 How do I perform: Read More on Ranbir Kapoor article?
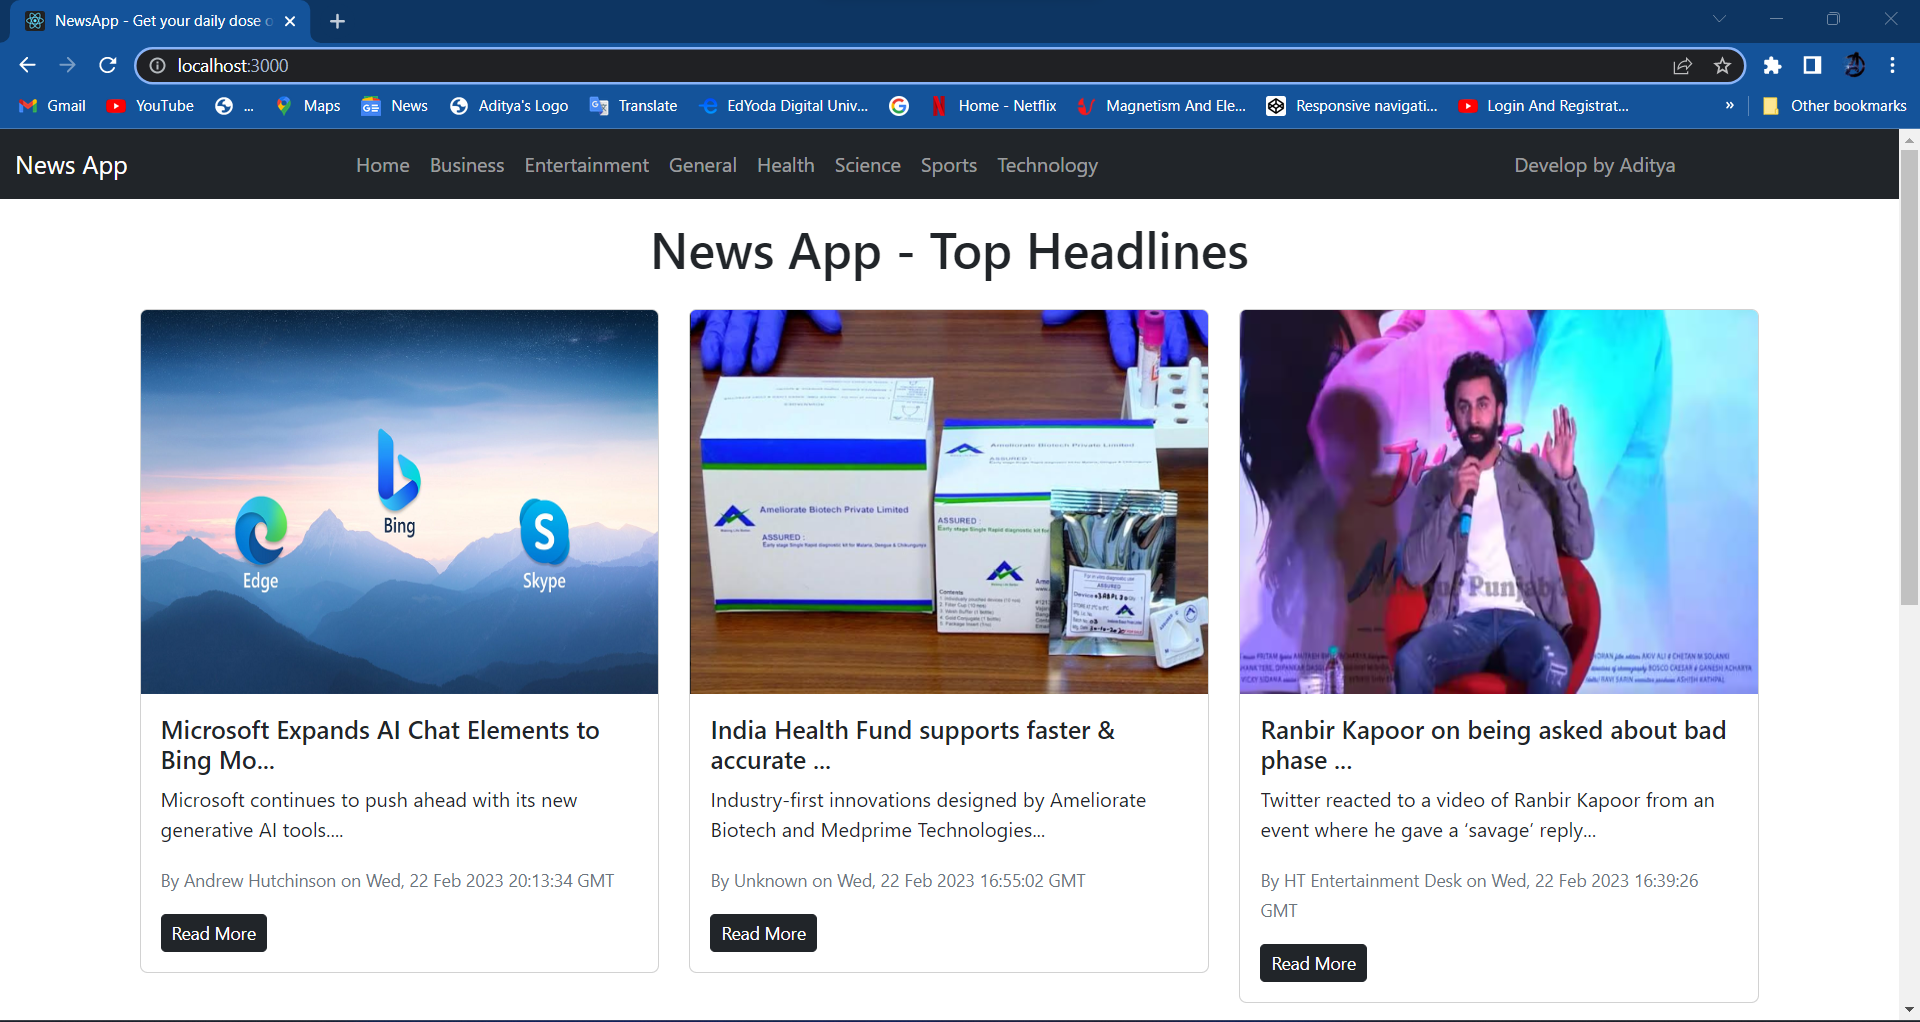tap(1313, 963)
